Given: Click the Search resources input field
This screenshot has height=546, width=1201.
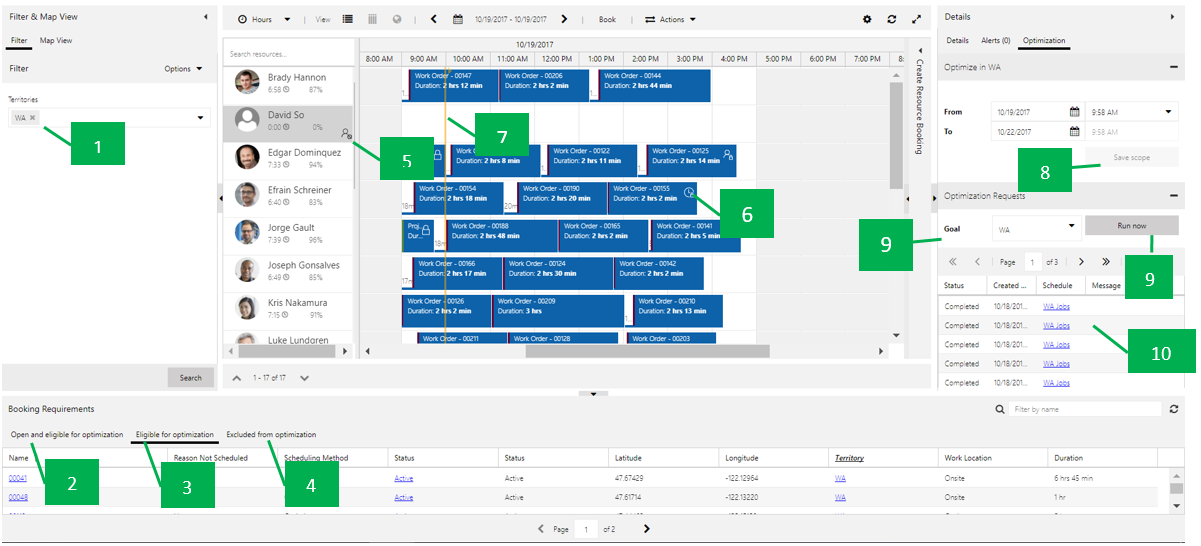Looking at the screenshot, I should [288, 54].
